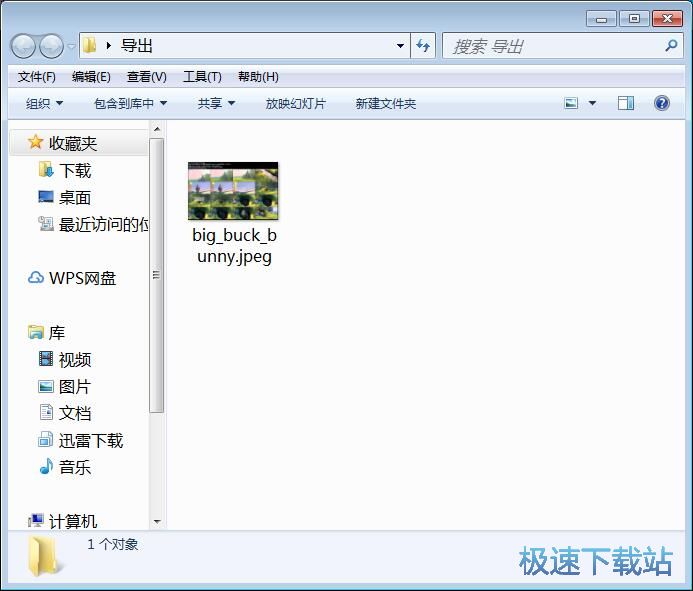The image size is (693, 591).
Task: Open the 图片 library
Action: 75,387
